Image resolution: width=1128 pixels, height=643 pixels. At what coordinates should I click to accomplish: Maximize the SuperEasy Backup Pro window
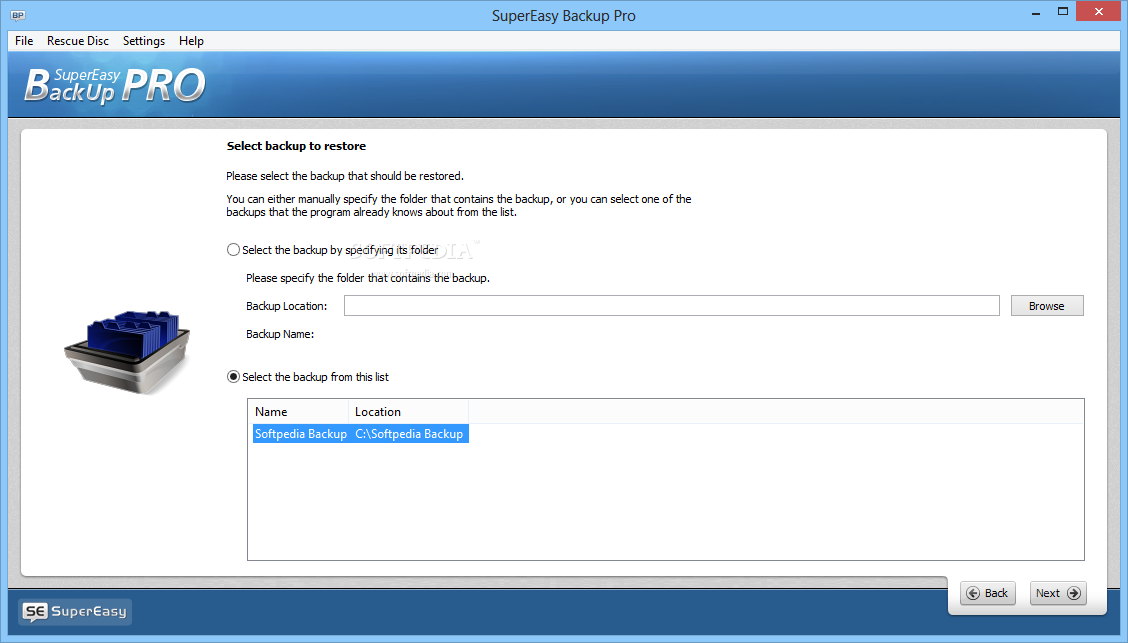click(x=1063, y=12)
